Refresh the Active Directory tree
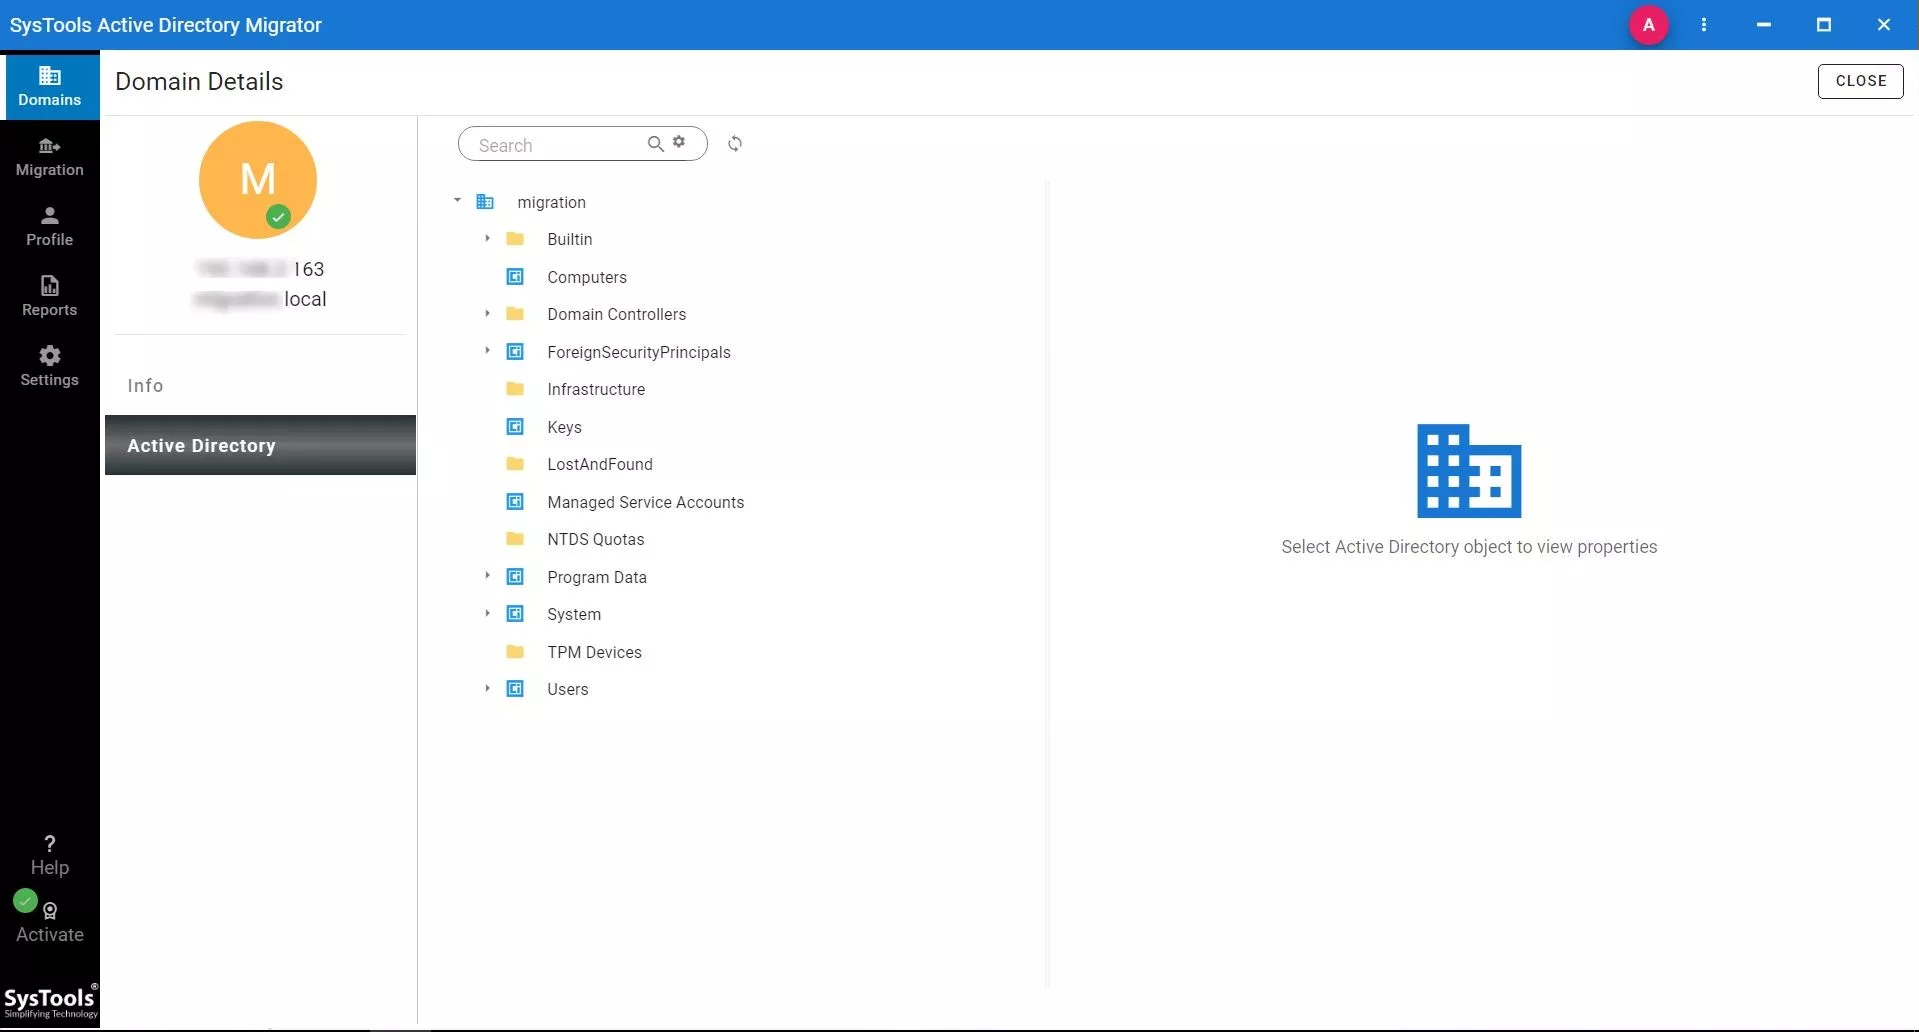 click(x=735, y=144)
